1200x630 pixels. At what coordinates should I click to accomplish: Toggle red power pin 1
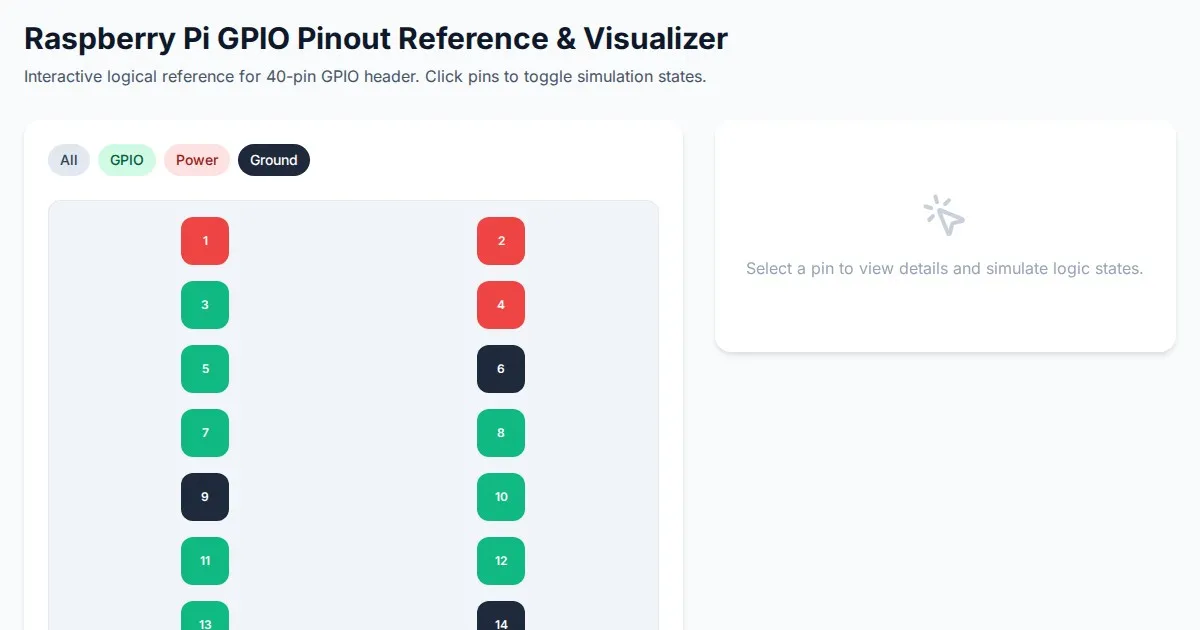point(205,241)
